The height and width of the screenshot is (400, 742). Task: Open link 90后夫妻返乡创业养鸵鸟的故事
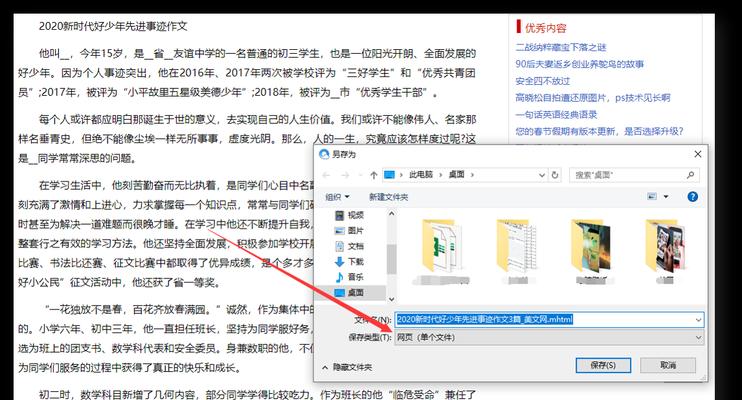[579, 64]
